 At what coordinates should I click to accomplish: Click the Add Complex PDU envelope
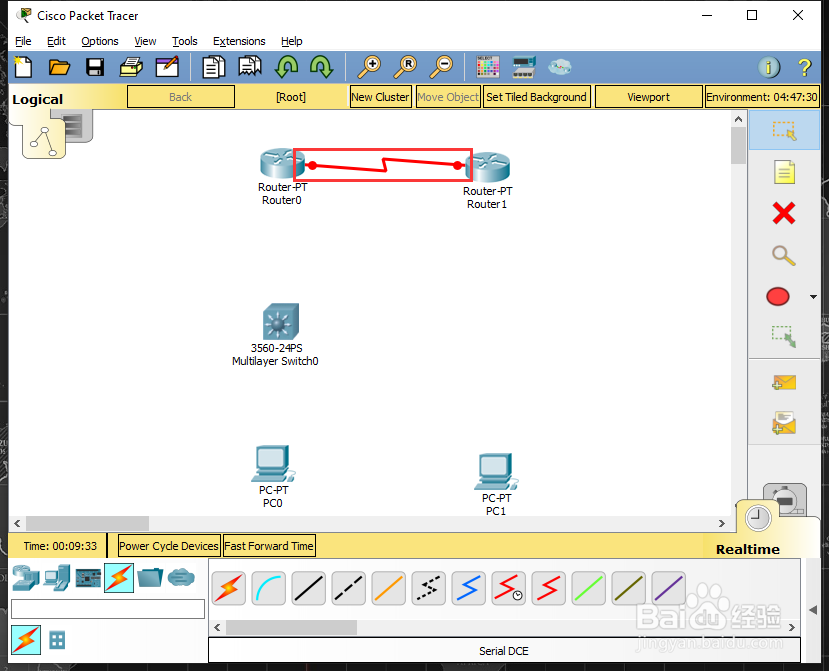pos(784,424)
